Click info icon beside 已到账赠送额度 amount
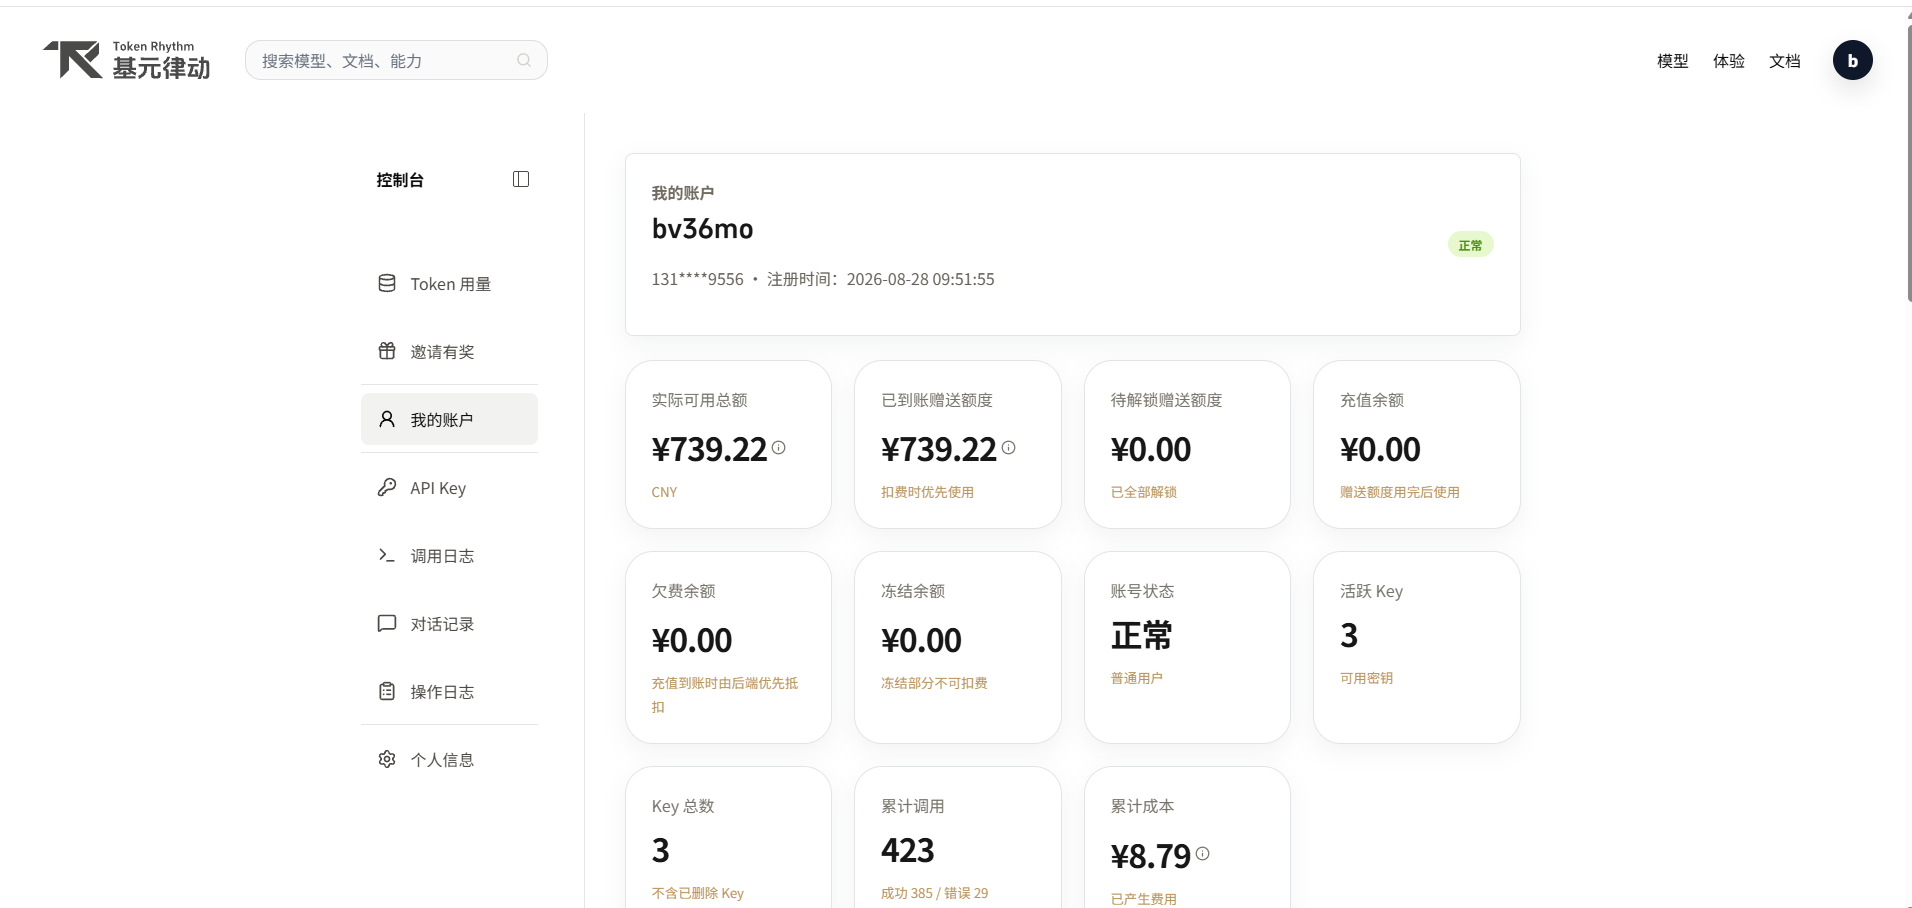 pyautogui.click(x=1008, y=448)
